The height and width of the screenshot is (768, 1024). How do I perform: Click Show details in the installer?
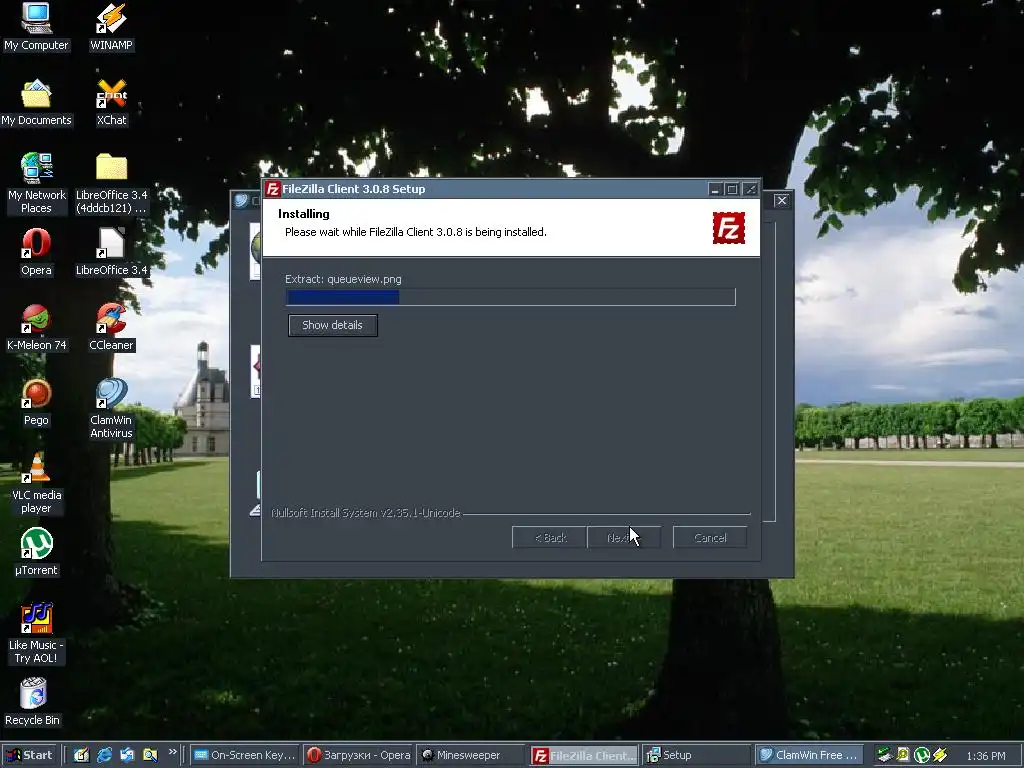[x=332, y=325]
